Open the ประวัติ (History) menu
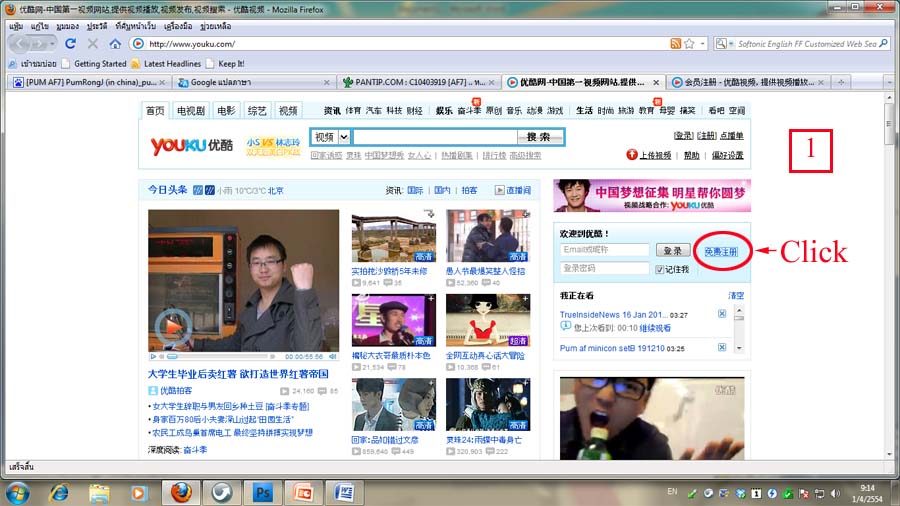Screen dimensions: 900x506 (x=97, y=26)
